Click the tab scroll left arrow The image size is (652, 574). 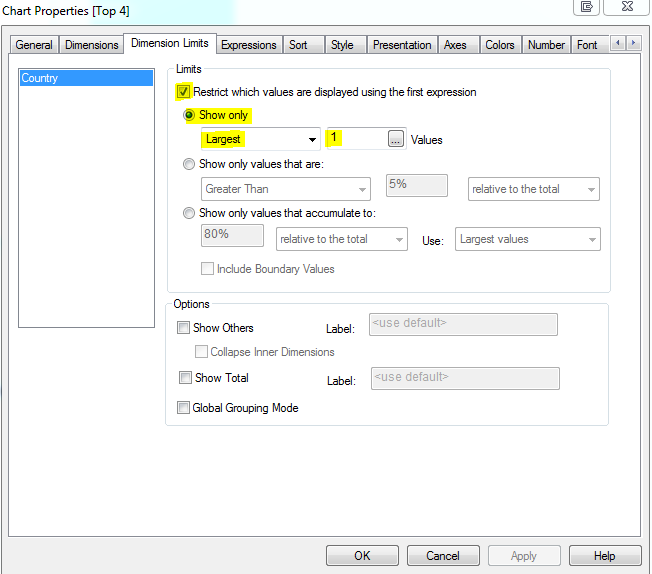(x=618, y=43)
